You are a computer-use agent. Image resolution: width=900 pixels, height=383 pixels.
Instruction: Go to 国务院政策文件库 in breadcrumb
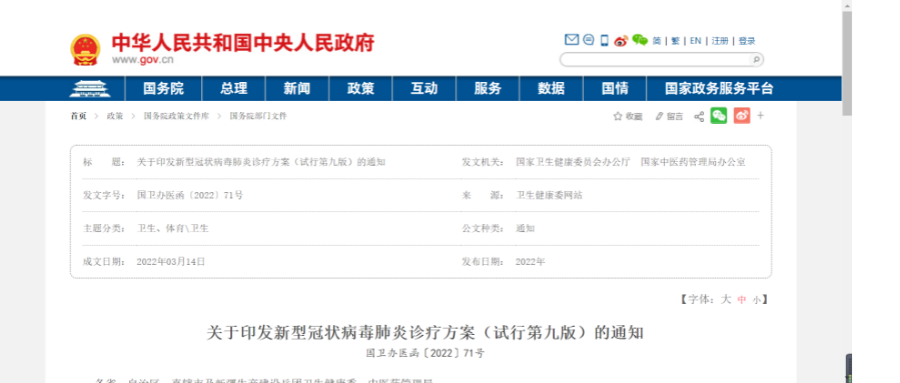tap(176, 116)
